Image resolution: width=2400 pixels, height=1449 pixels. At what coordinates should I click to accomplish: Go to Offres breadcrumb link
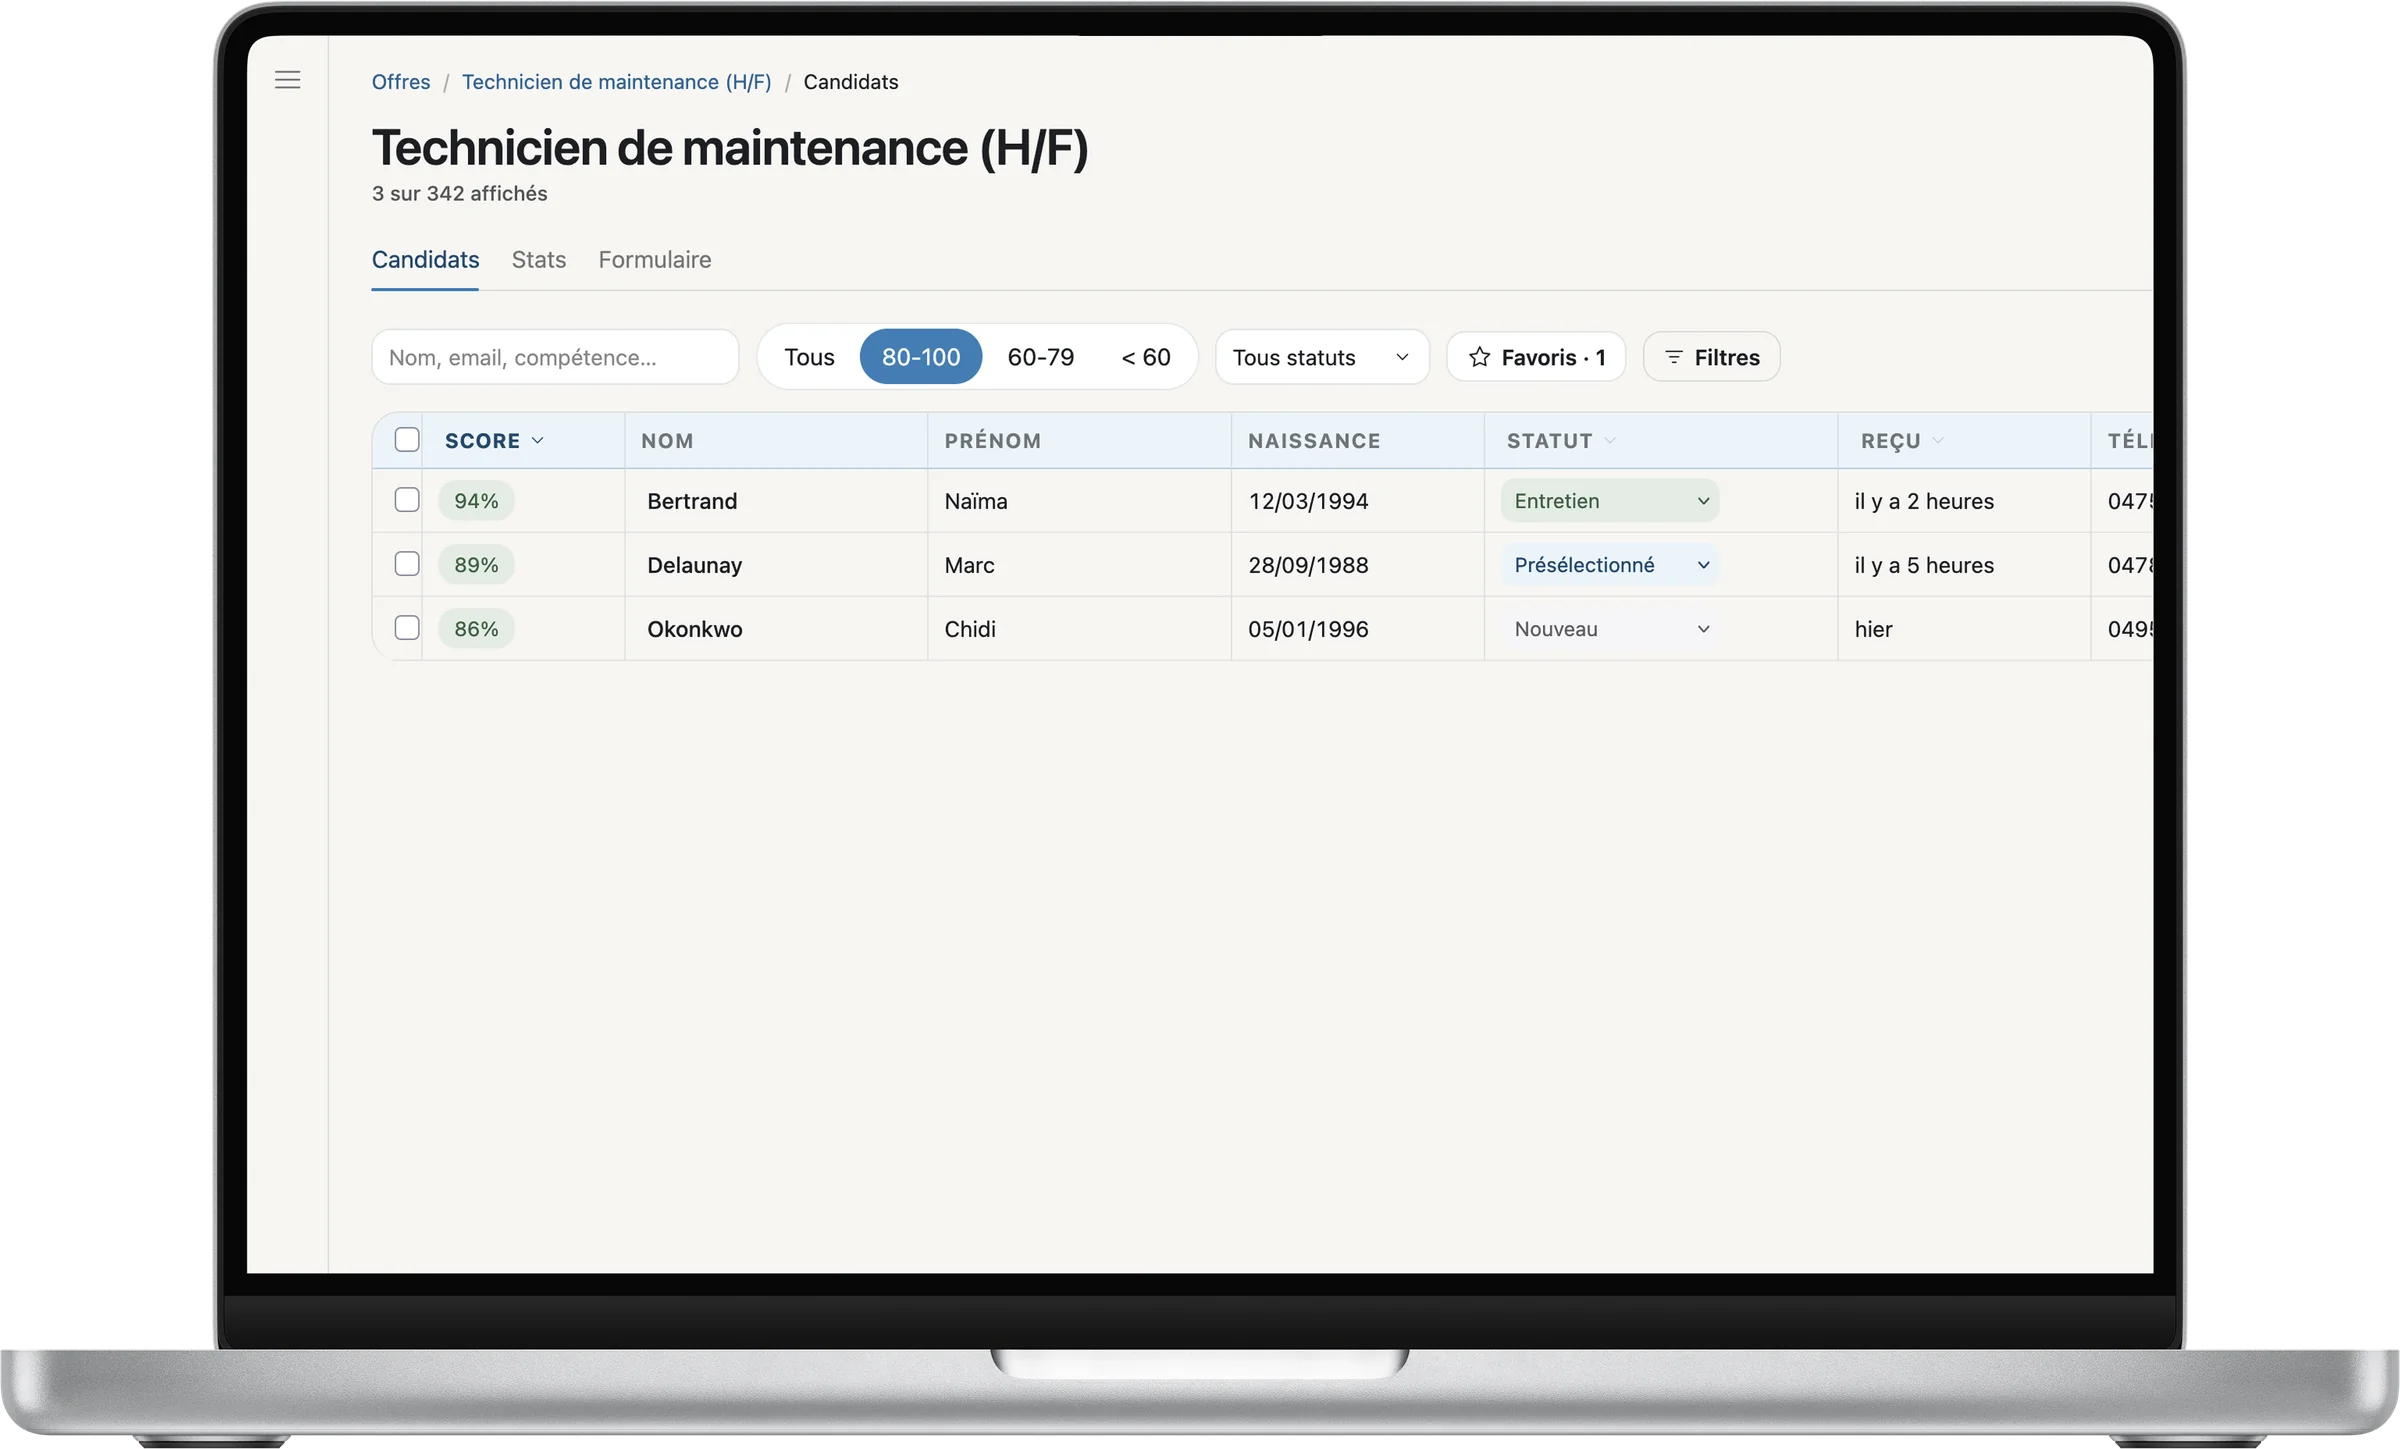tap(401, 82)
